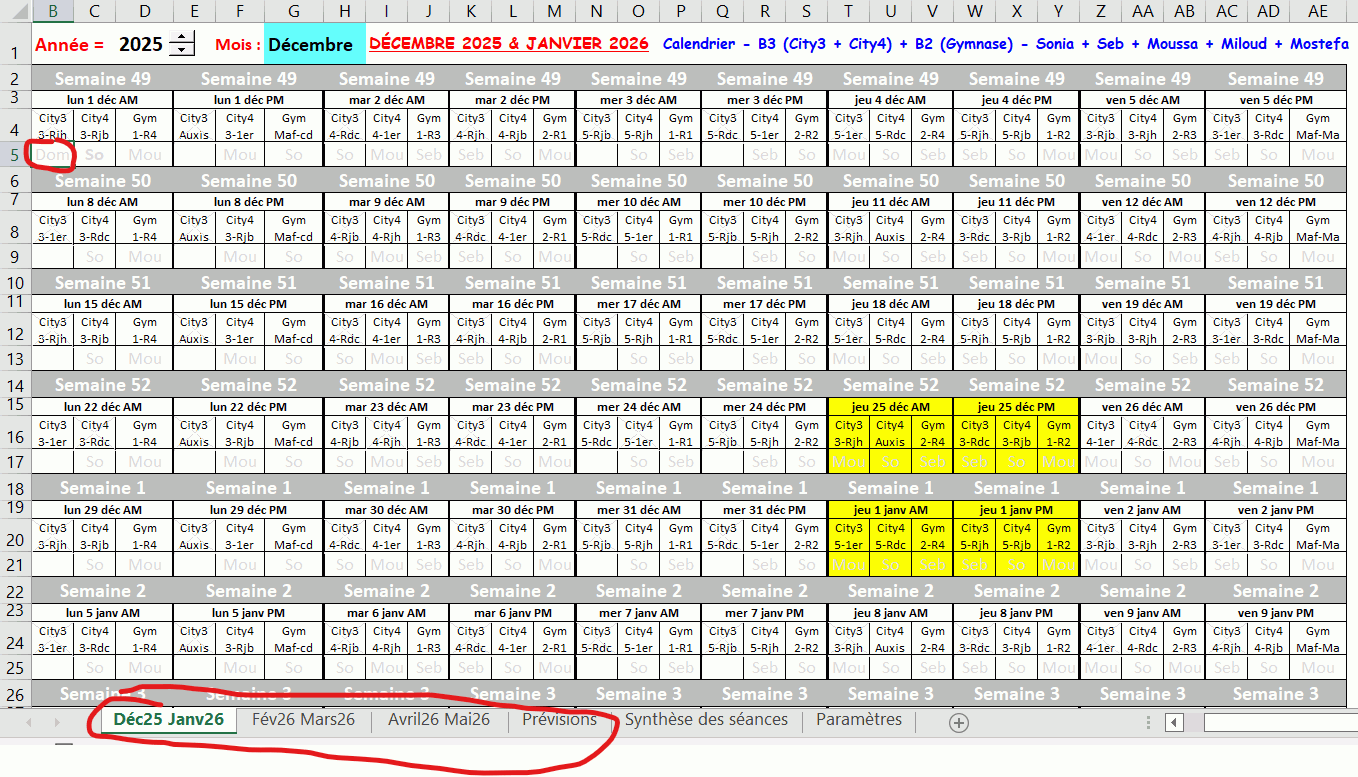Select the ven 12 déc PM cell
The height and width of the screenshot is (777, 1358).
pyautogui.click(x=1275, y=202)
